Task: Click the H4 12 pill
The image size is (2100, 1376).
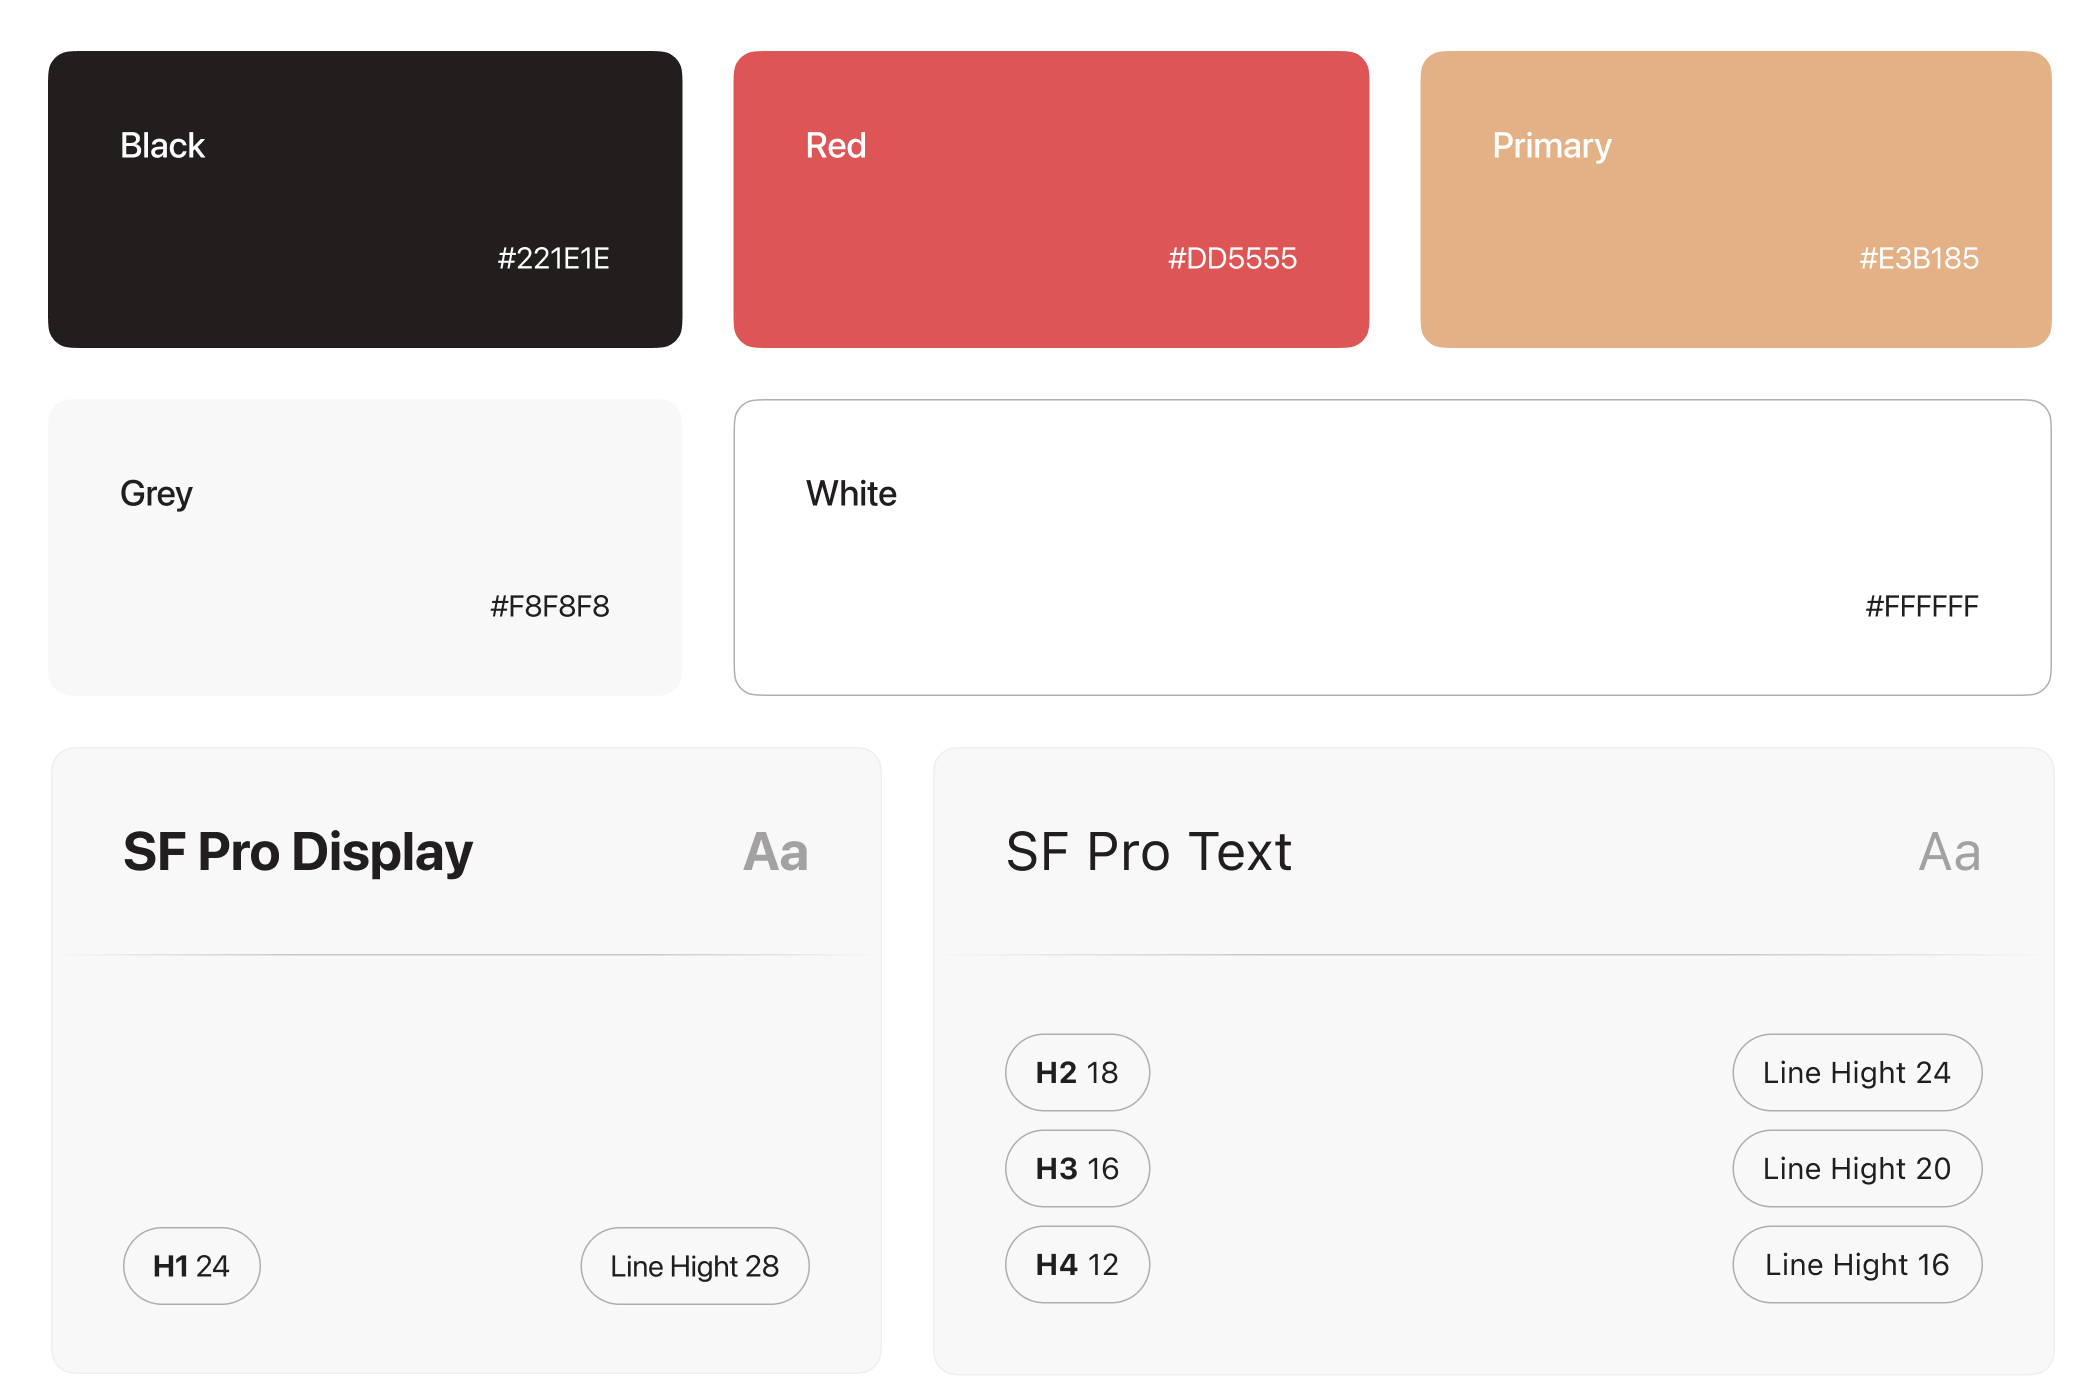Action: coord(1077,1264)
